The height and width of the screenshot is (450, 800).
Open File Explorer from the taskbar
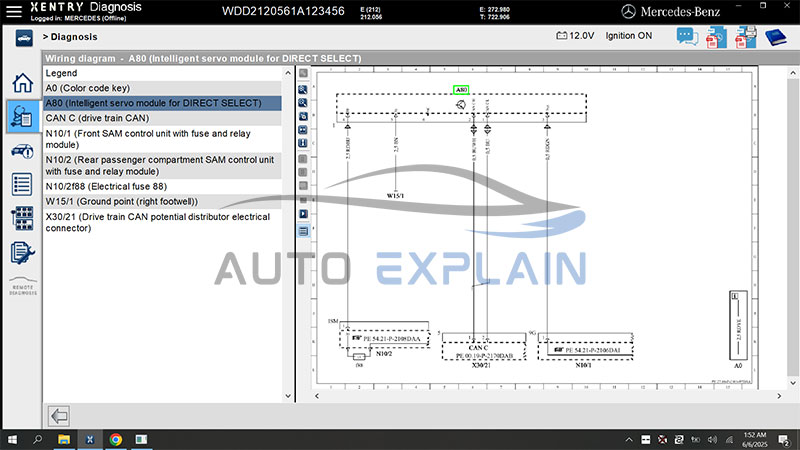coord(64,439)
